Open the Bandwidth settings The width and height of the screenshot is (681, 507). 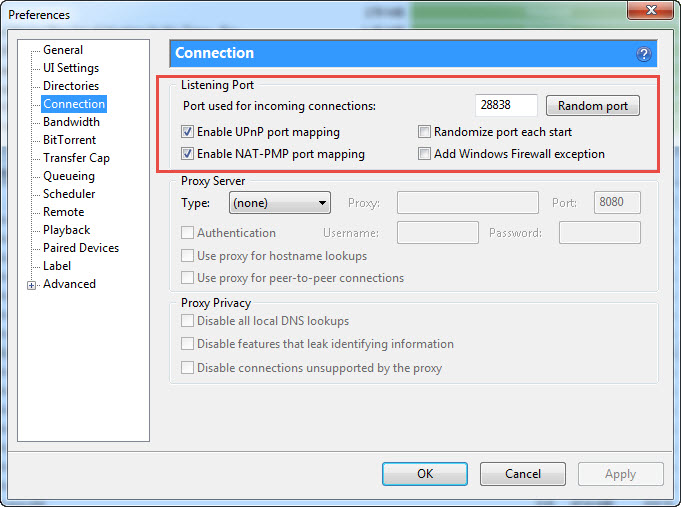[x=71, y=122]
